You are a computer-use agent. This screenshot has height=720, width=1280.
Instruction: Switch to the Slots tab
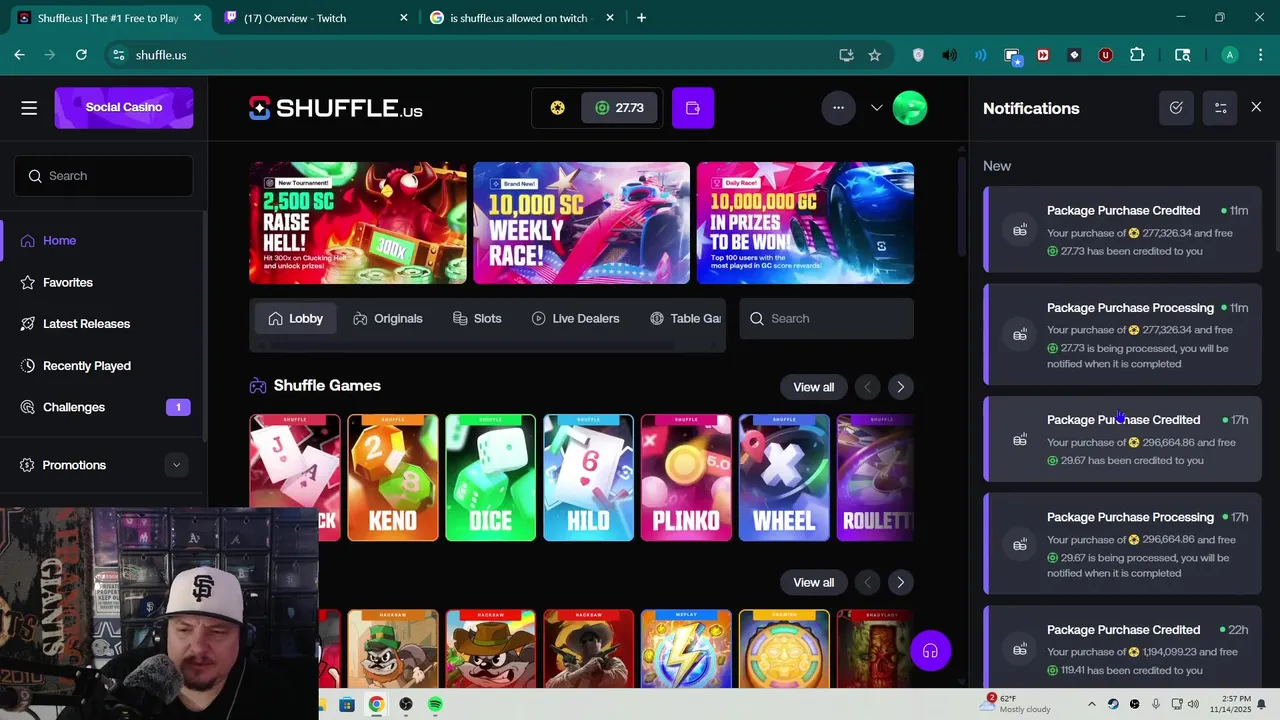(x=477, y=318)
